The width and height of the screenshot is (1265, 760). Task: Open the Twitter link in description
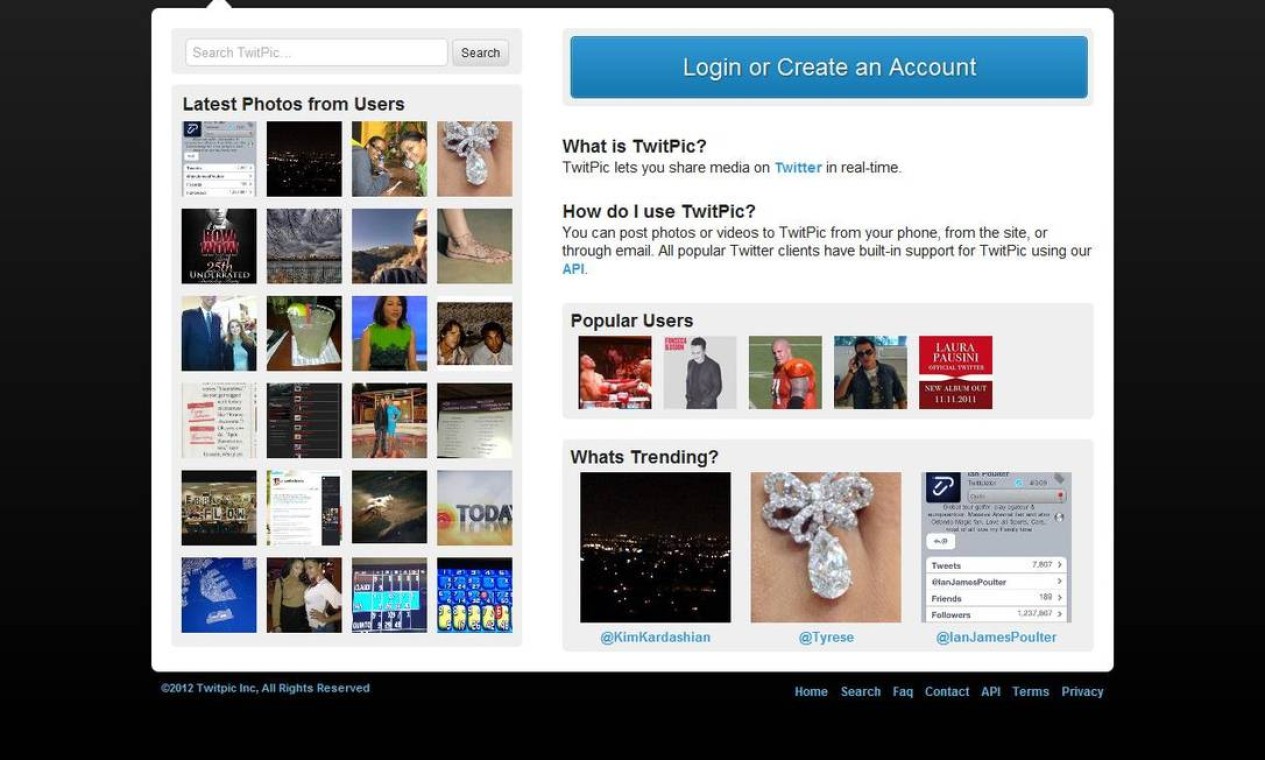[798, 168]
